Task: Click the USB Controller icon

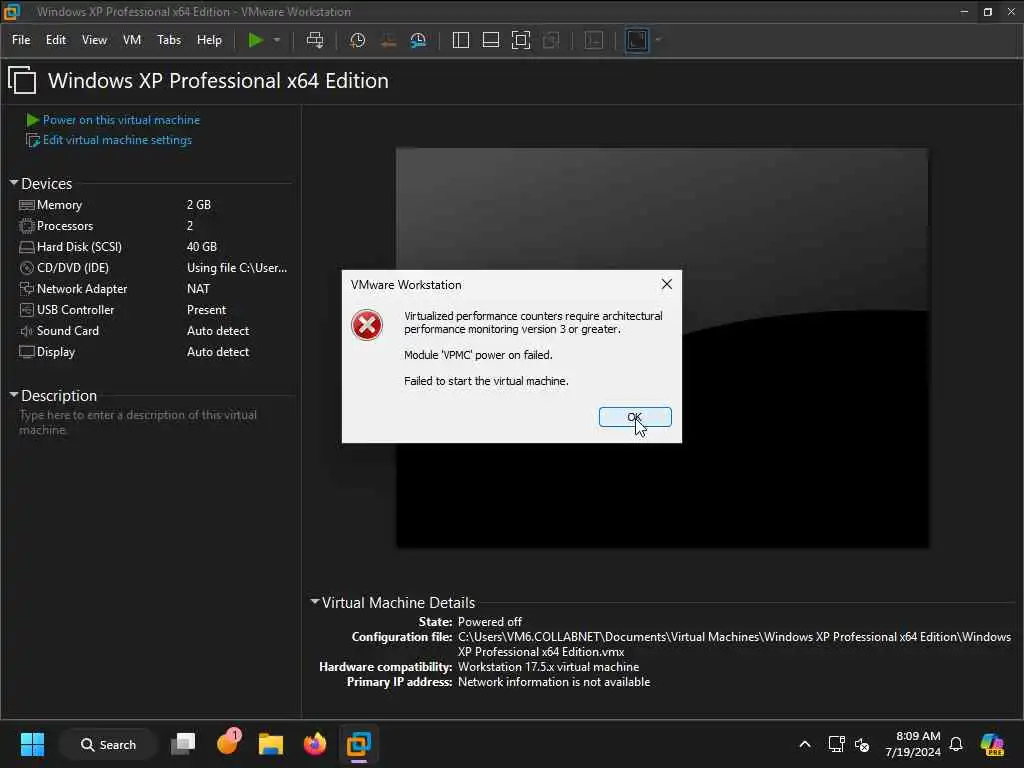Action: tap(27, 310)
